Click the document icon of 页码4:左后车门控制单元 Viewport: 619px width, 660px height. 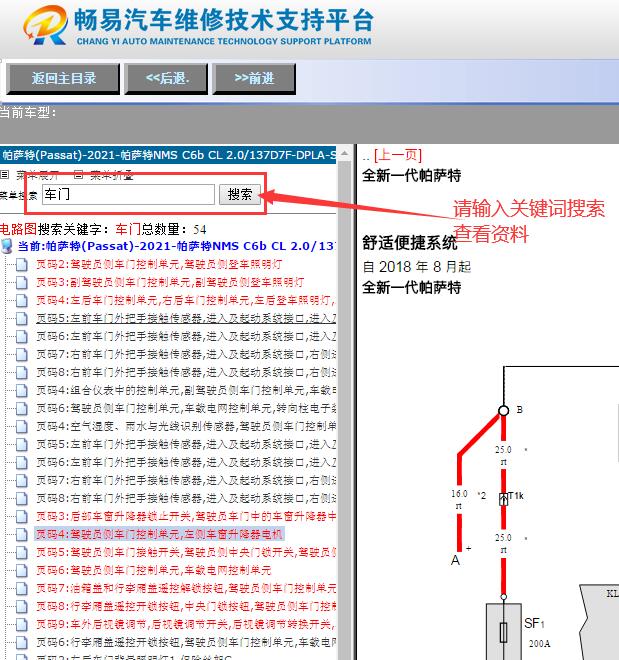(21, 301)
